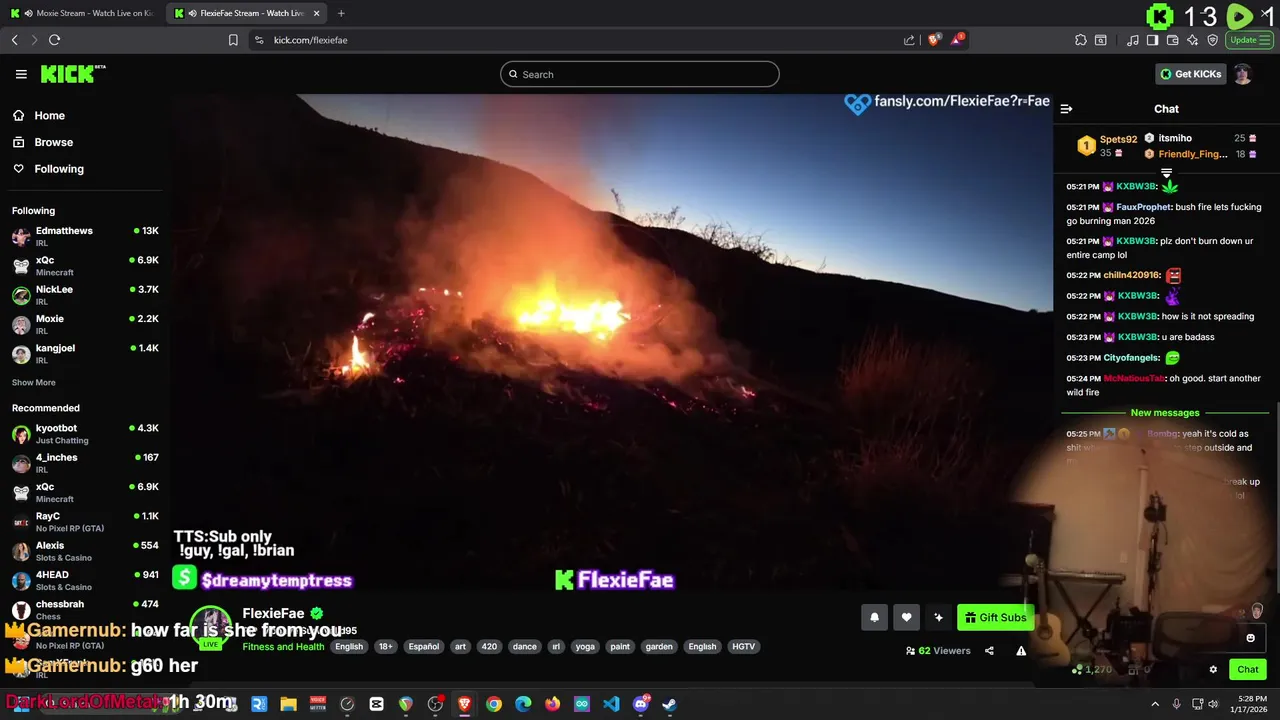This screenshot has height=720, width=1280.
Task: Open Steam from taskbar
Action: click(670, 704)
